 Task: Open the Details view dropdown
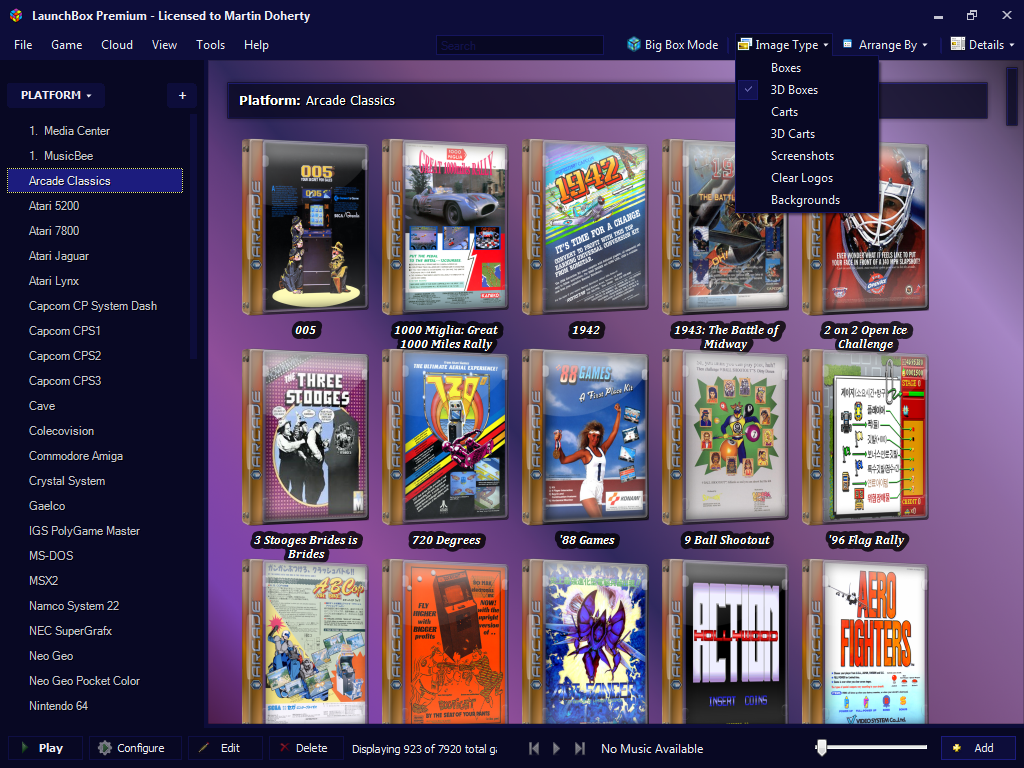982,45
